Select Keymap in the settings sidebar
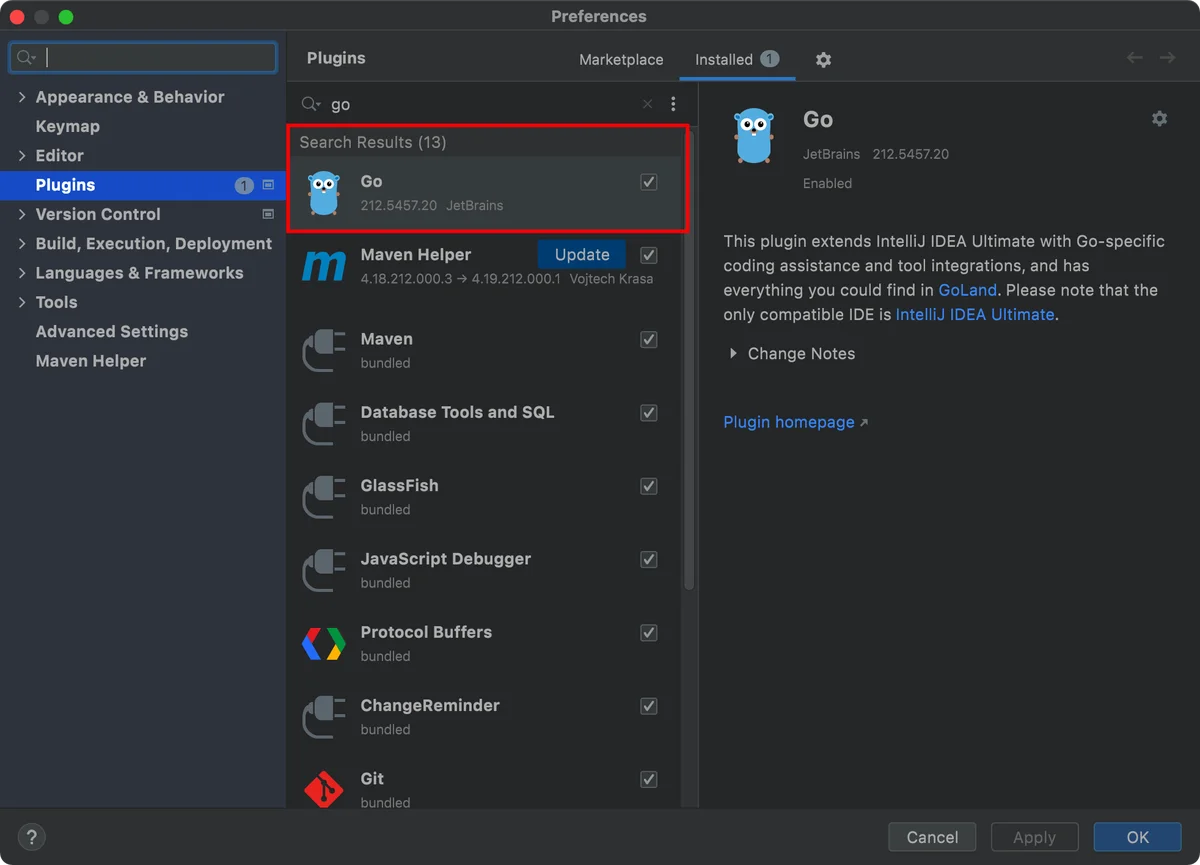This screenshot has height=865, width=1200. (x=67, y=126)
